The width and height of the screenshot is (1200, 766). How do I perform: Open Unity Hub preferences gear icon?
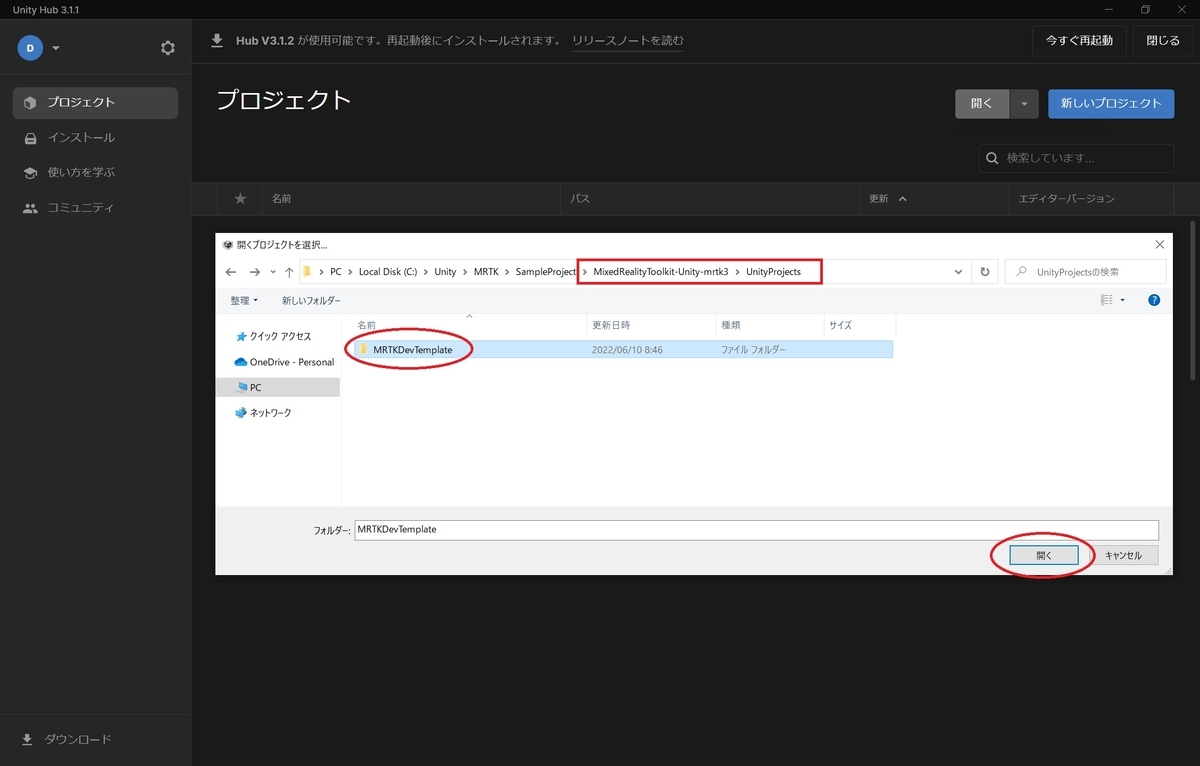(x=167, y=48)
